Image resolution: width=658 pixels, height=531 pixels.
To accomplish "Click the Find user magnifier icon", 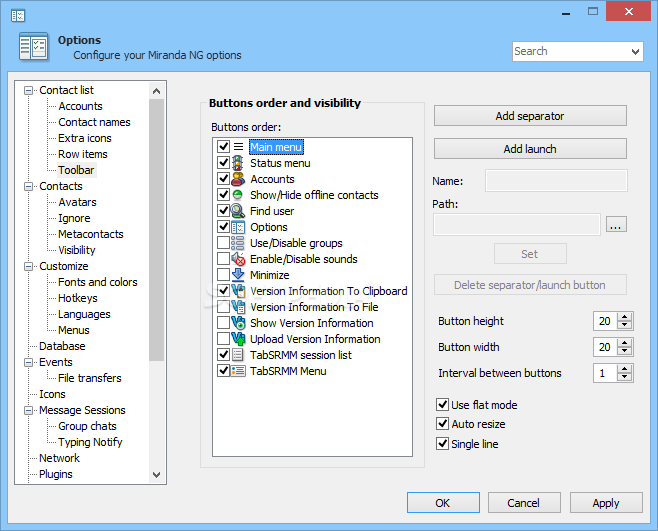I will [x=238, y=211].
